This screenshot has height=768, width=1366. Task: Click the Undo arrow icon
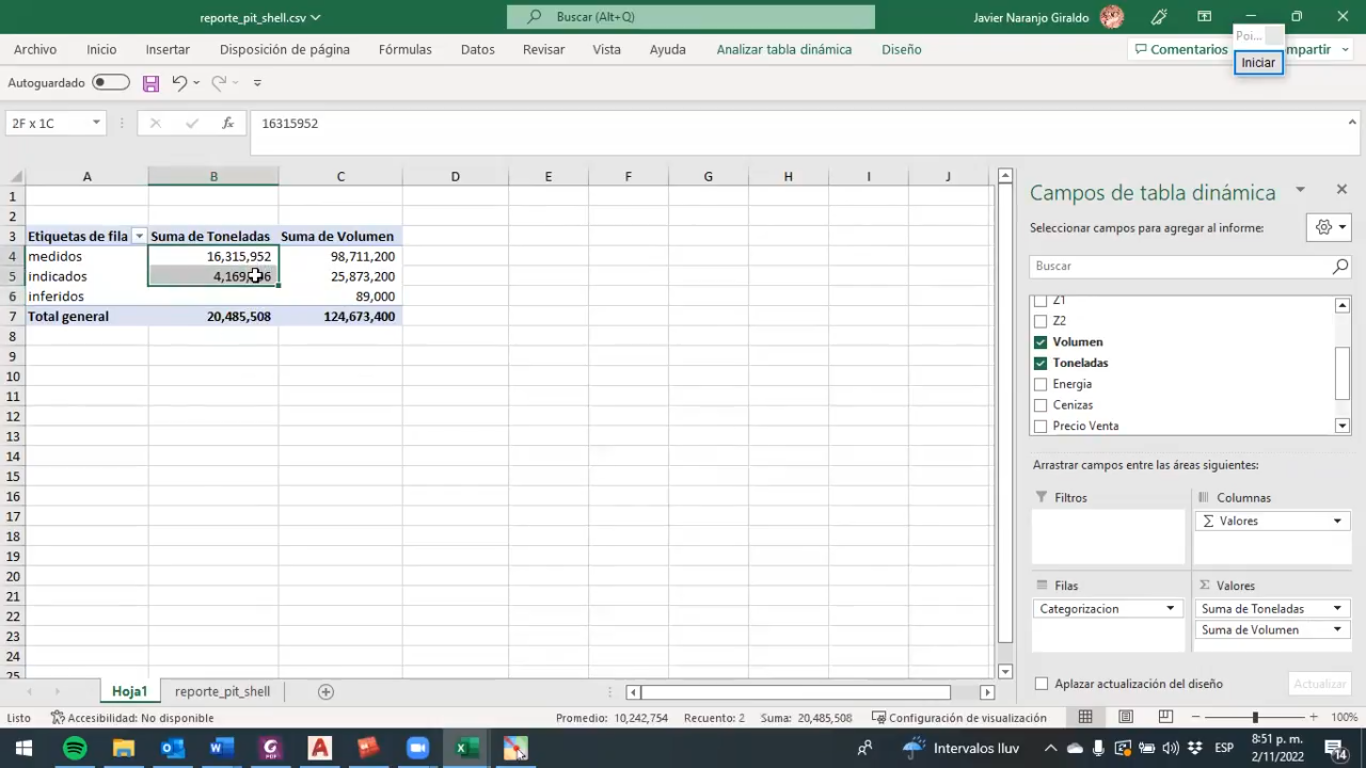tap(179, 83)
